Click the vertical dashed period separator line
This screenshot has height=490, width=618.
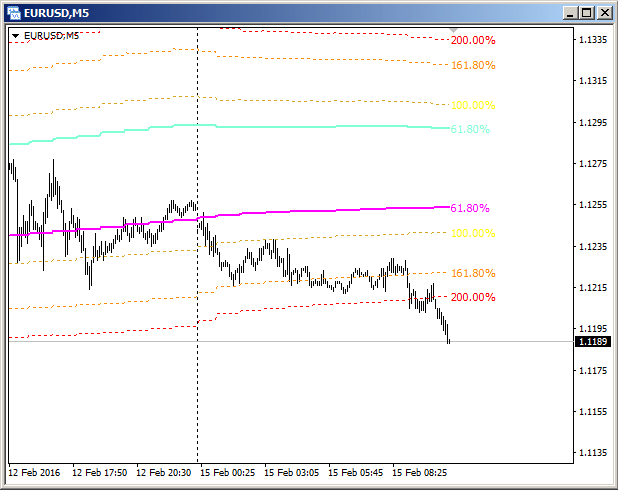point(197,400)
